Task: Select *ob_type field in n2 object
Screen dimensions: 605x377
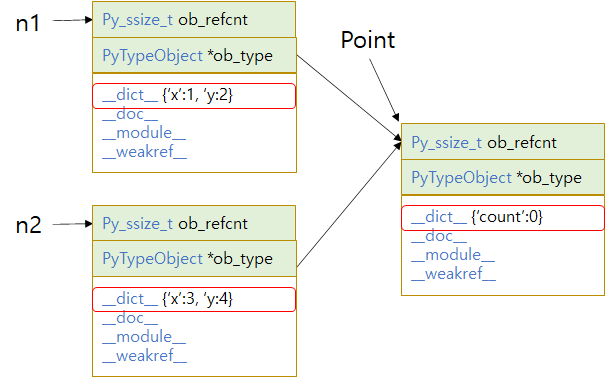Action: [x=194, y=259]
